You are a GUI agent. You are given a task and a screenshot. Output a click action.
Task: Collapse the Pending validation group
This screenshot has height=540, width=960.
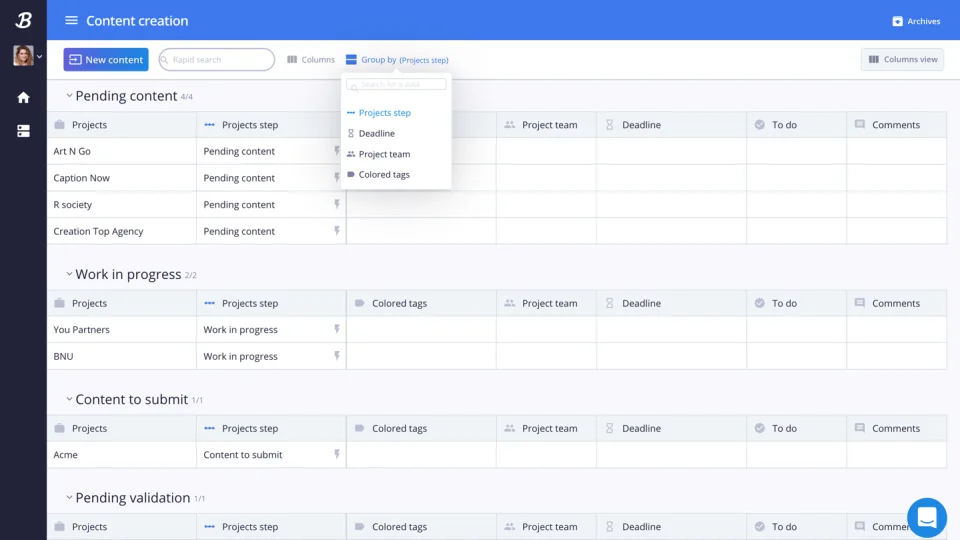click(69, 497)
